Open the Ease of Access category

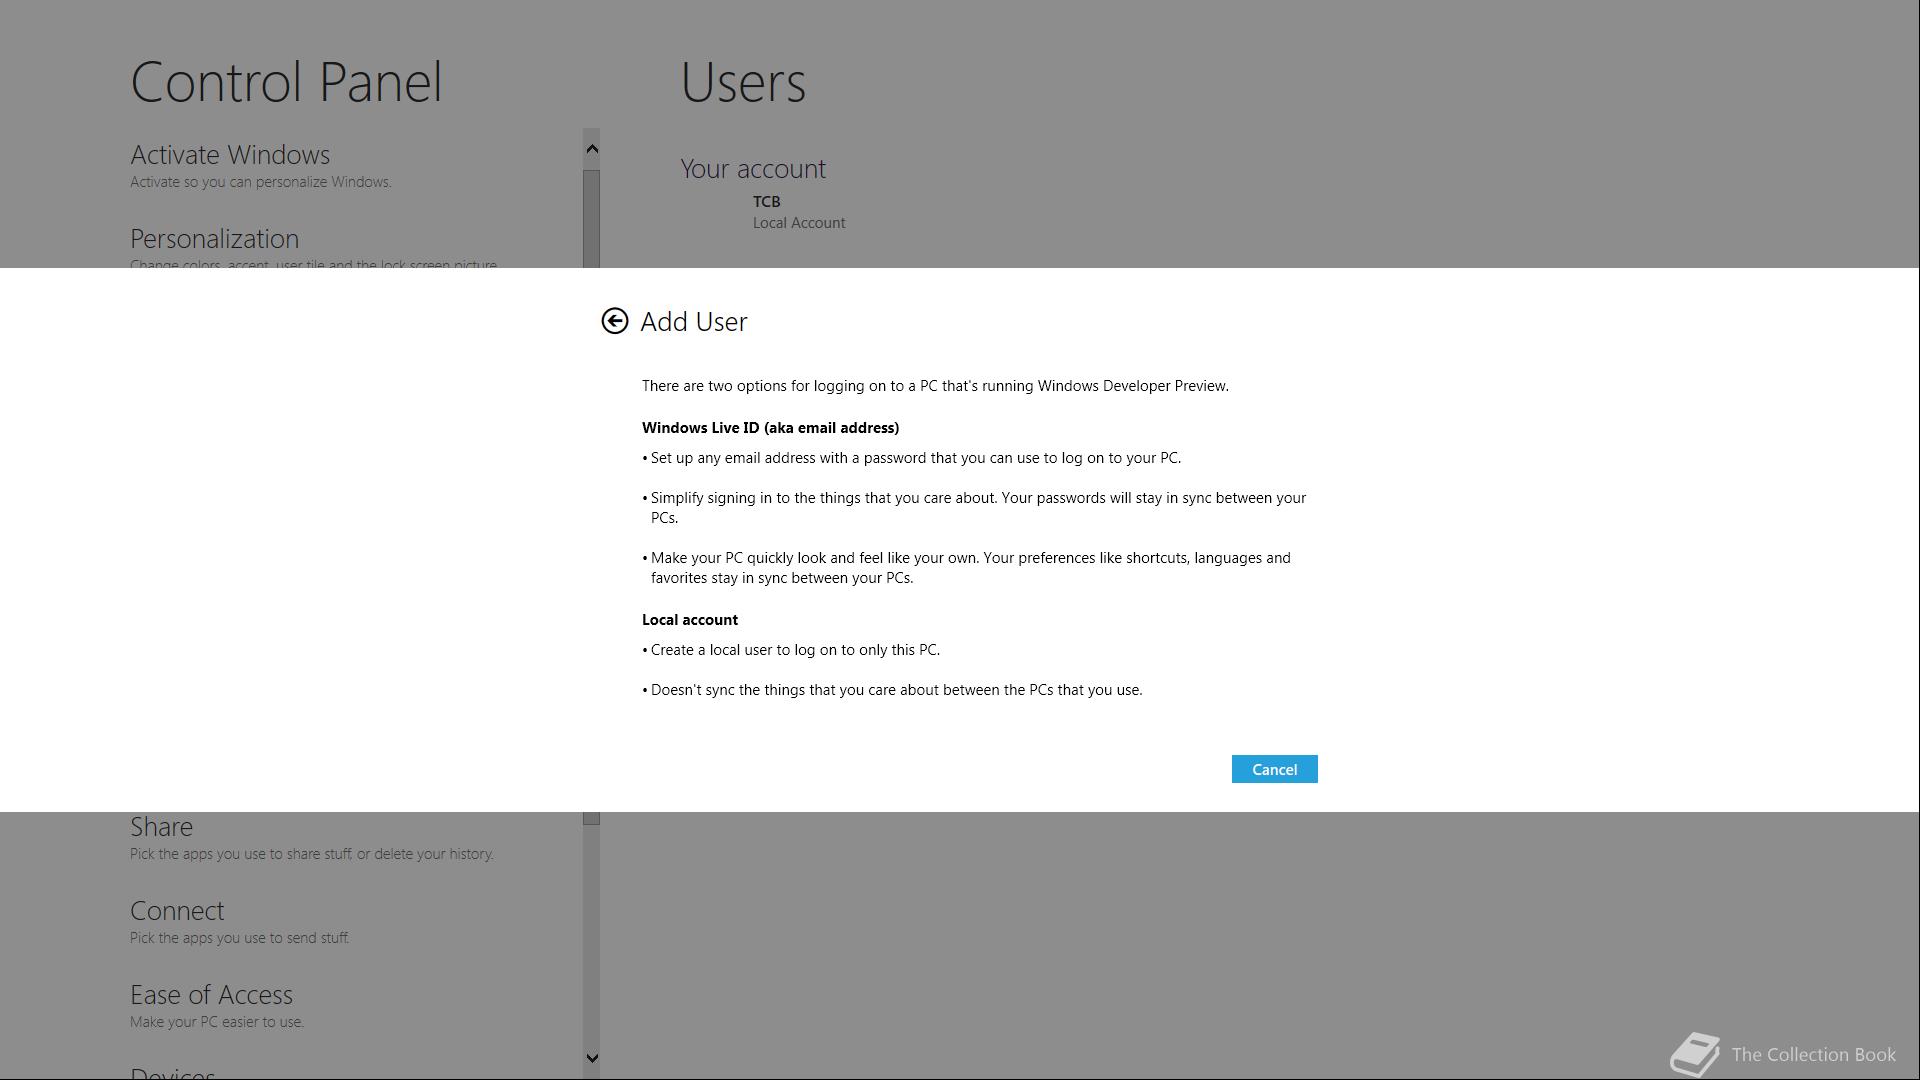pyautogui.click(x=211, y=995)
